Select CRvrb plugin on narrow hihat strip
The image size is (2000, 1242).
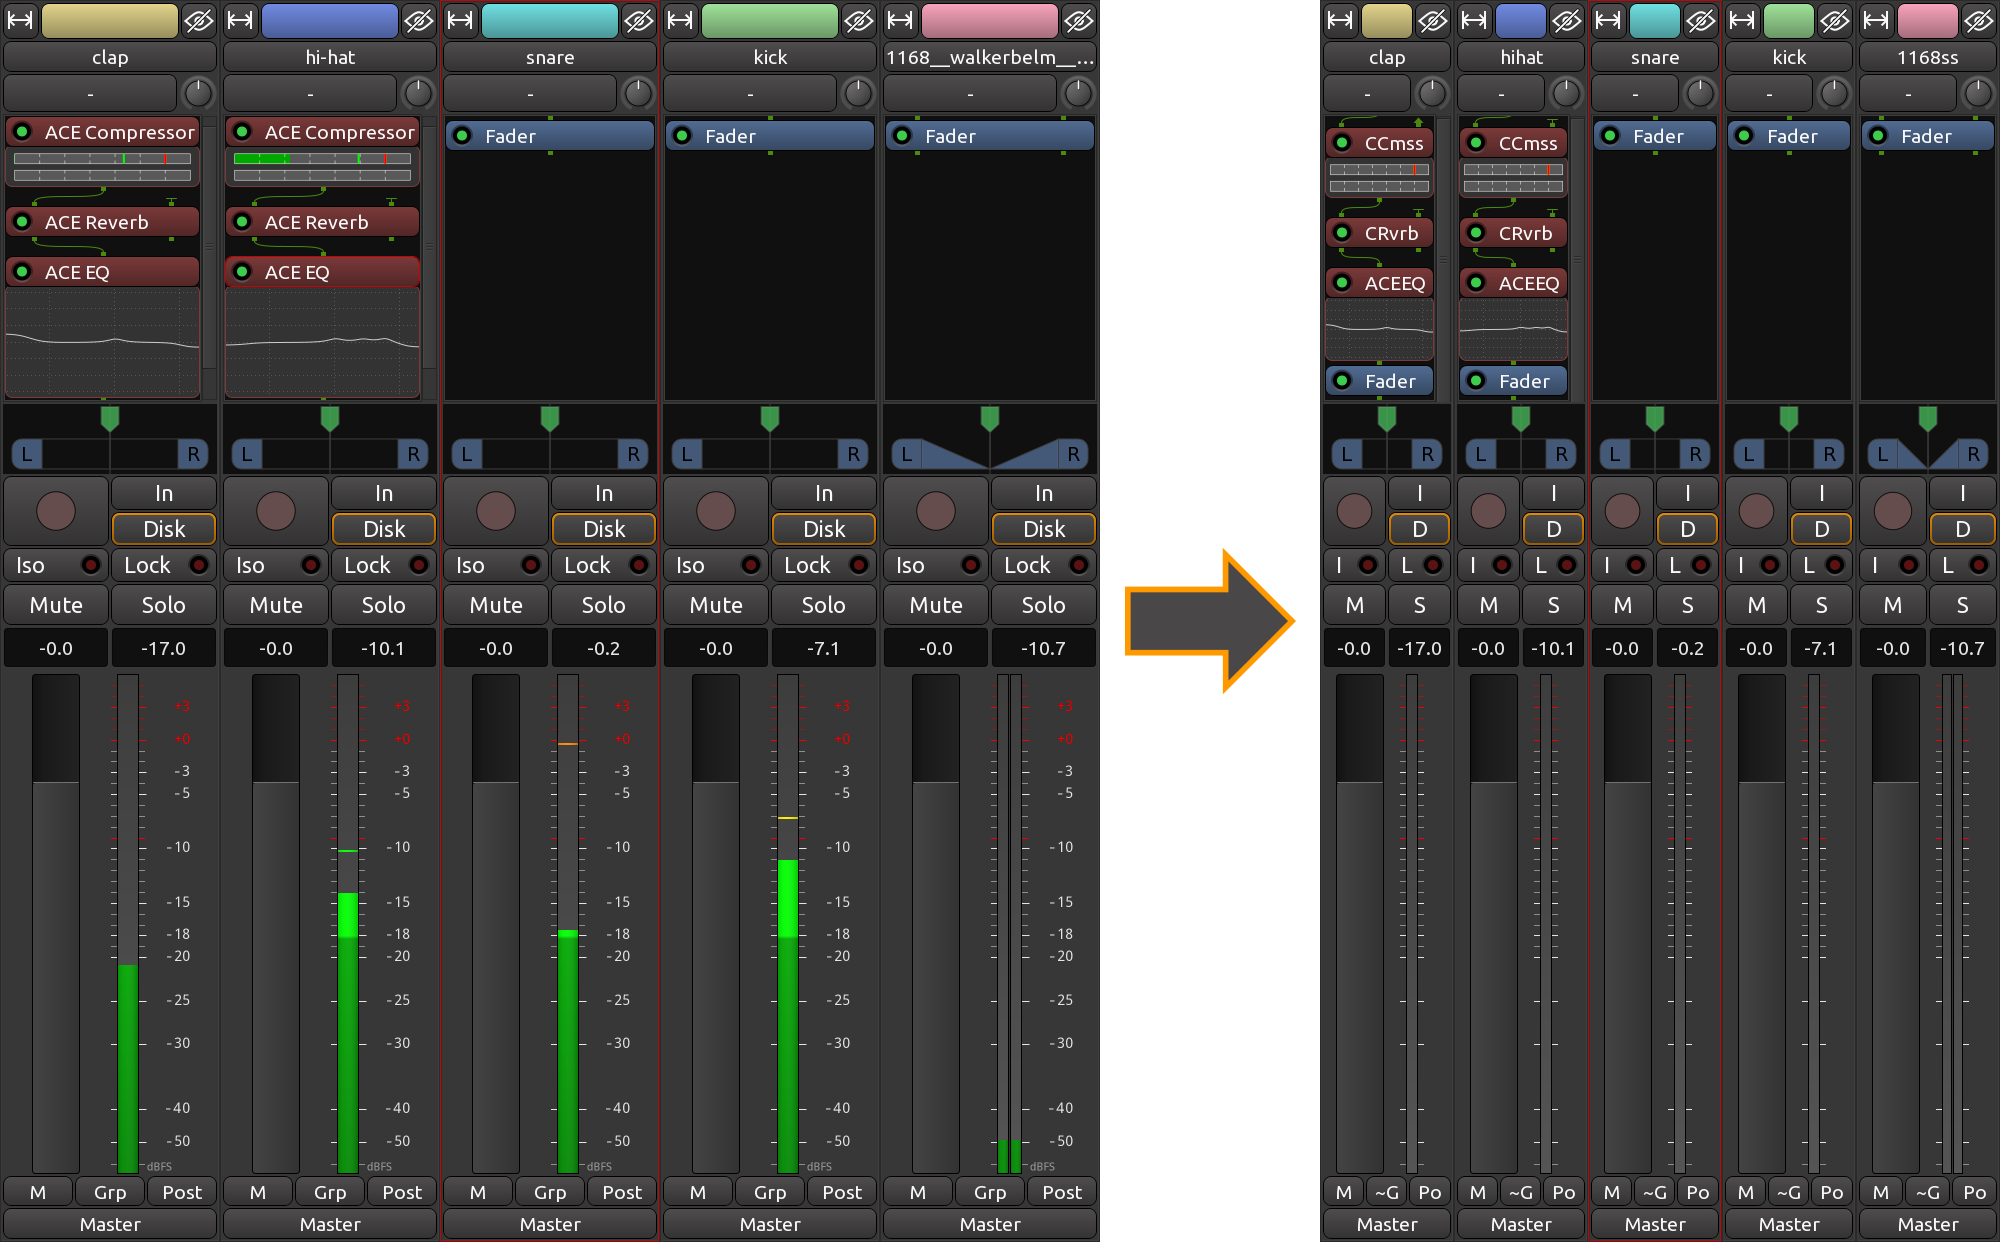pos(1513,233)
